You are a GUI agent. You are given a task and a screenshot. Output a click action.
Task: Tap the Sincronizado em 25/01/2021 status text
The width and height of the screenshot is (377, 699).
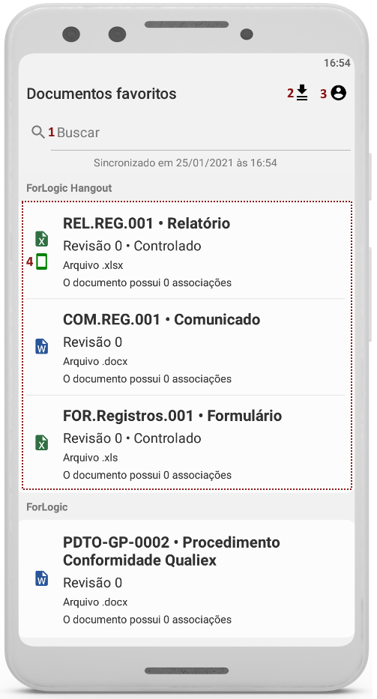tap(185, 163)
